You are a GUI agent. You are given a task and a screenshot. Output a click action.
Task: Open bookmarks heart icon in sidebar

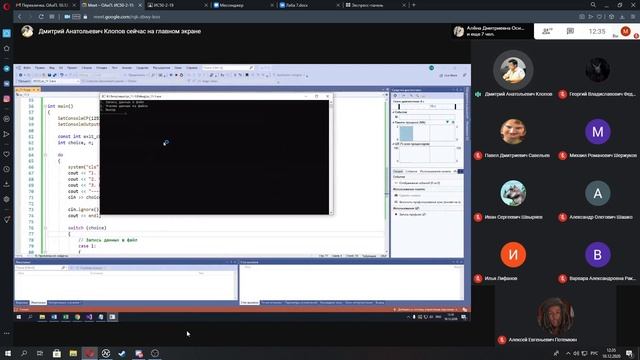pos(7,154)
